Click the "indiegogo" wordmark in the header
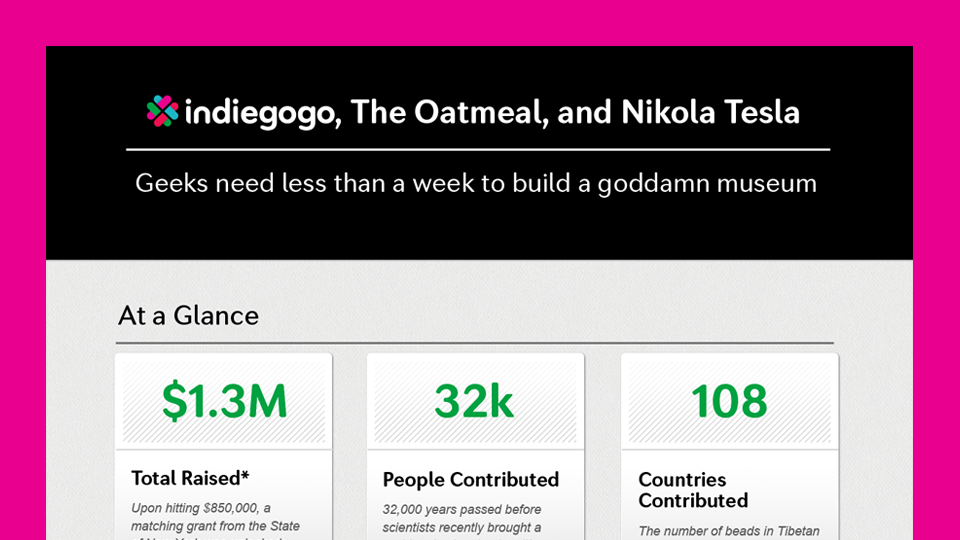 point(262,112)
